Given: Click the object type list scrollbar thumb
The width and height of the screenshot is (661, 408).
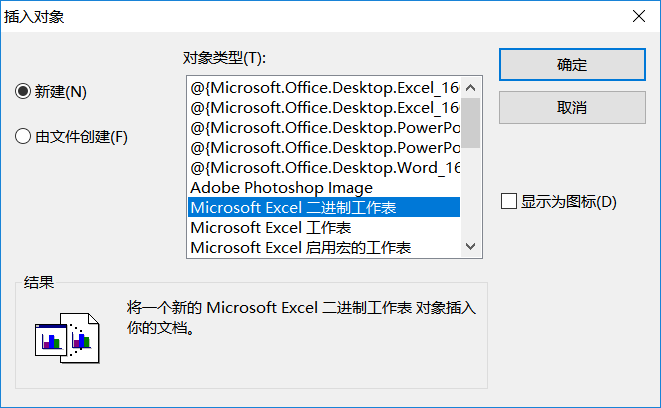Looking at the screenshot, I should point(471,122).
